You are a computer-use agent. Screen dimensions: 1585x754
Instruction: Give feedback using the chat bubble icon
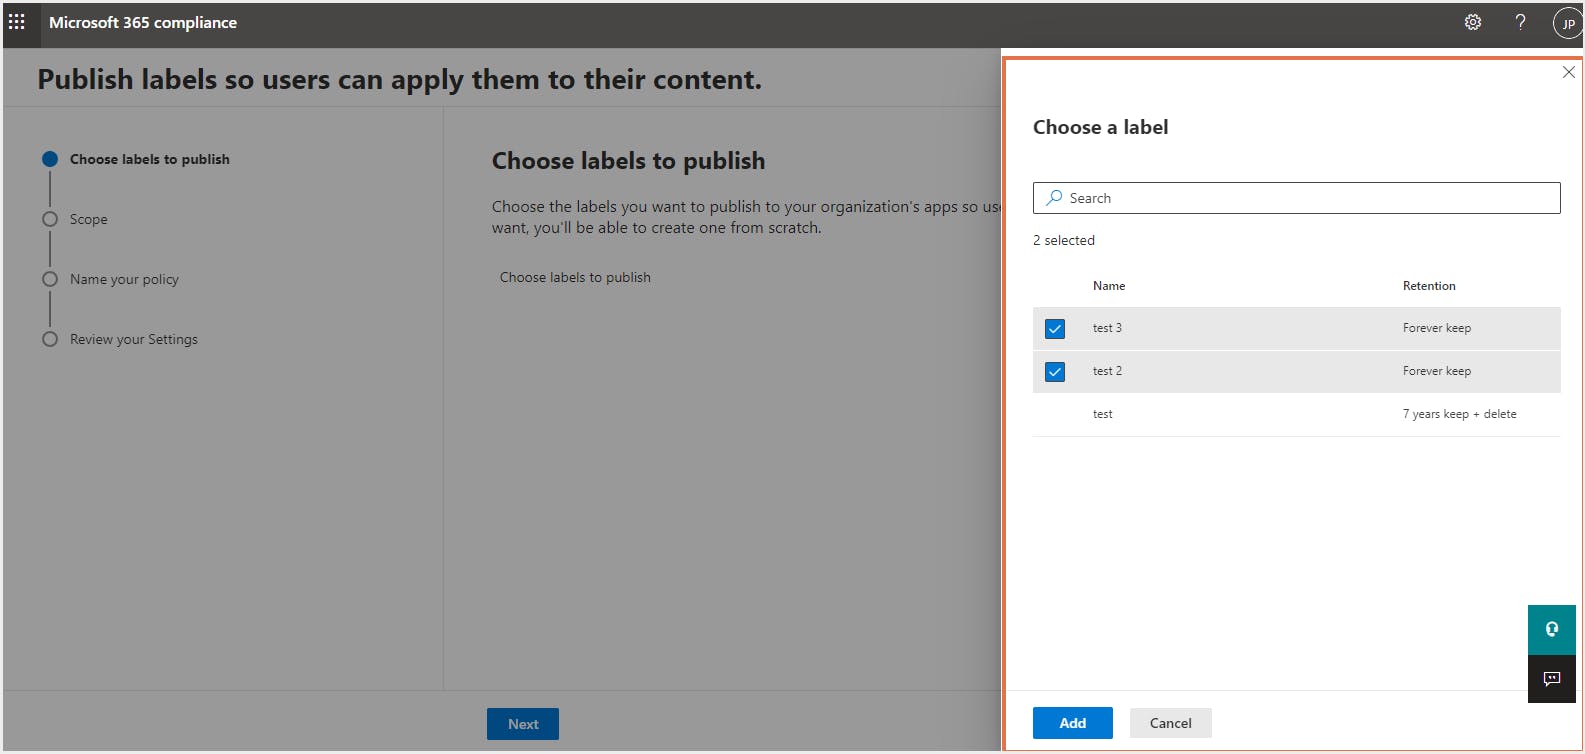pyautogui.click(x=1551, y=678)
